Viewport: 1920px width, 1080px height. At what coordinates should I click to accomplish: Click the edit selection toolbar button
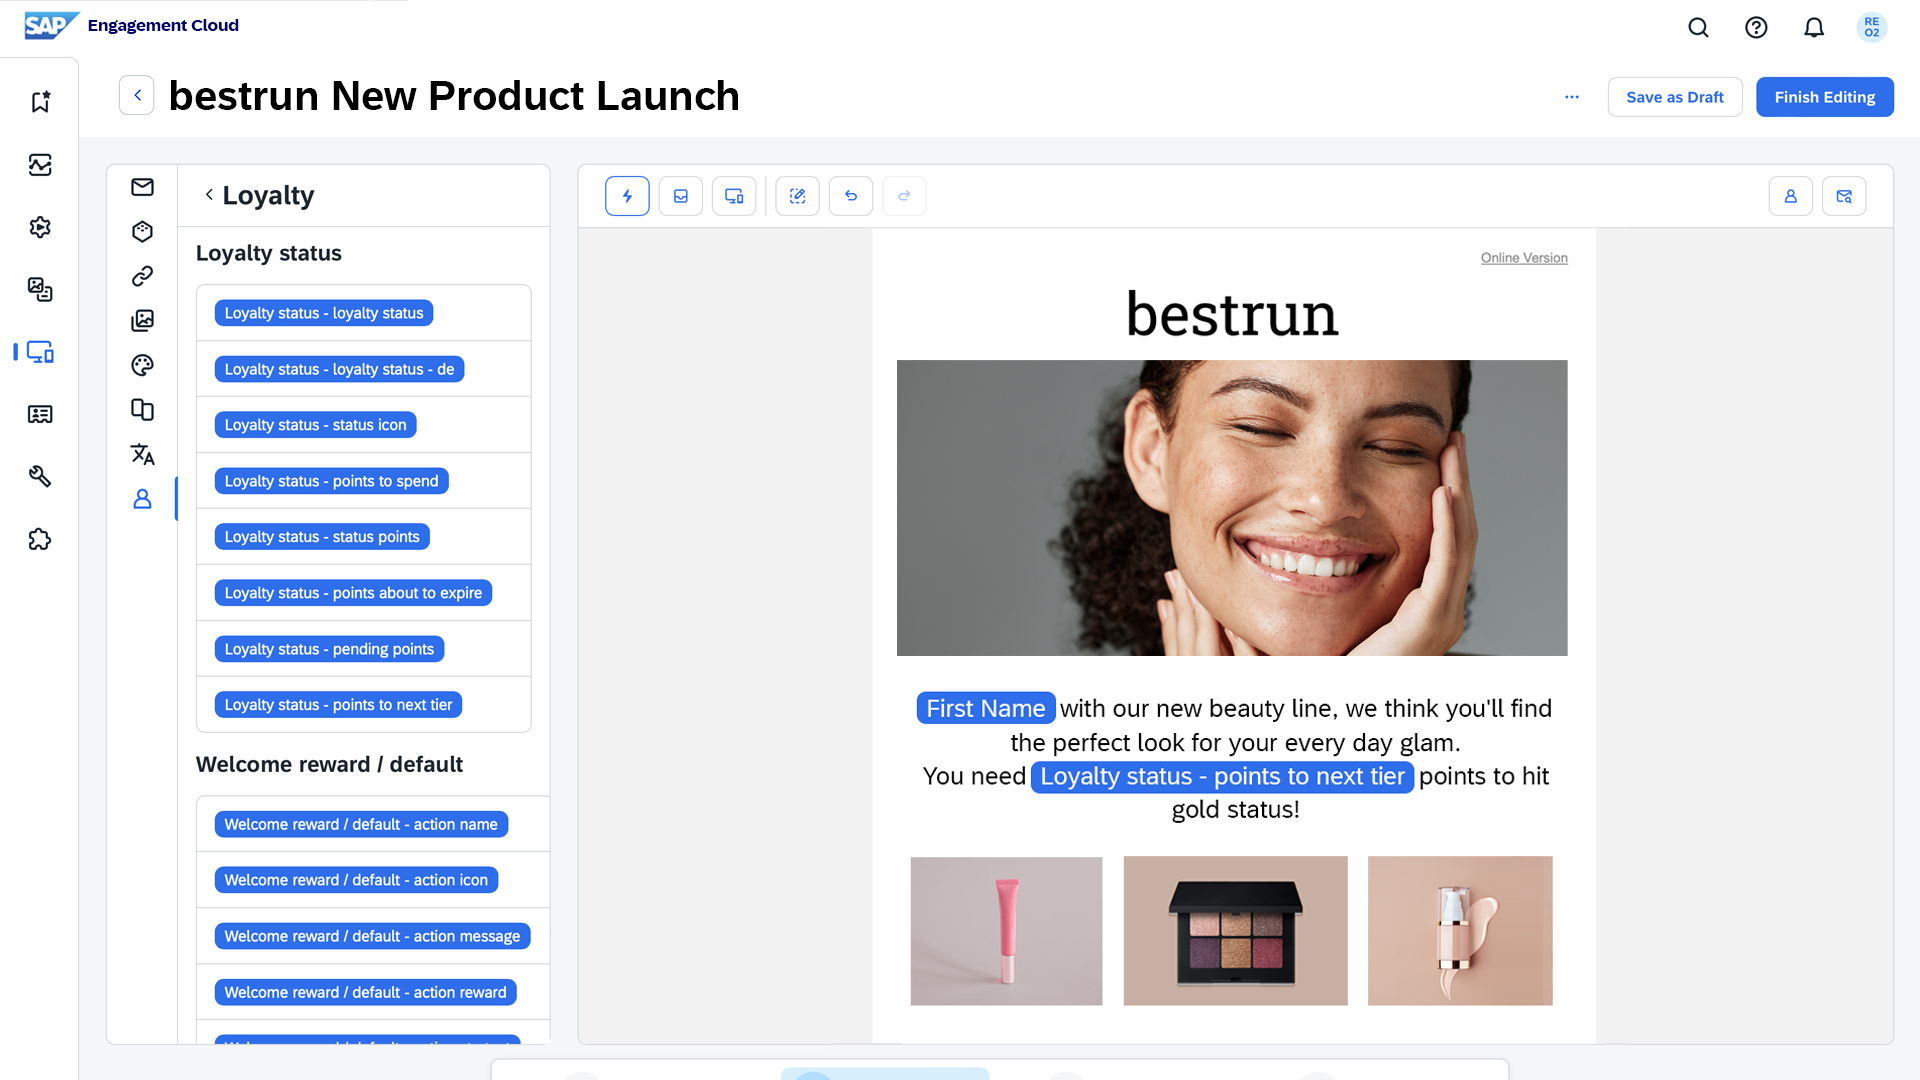(x=798, y=196)
